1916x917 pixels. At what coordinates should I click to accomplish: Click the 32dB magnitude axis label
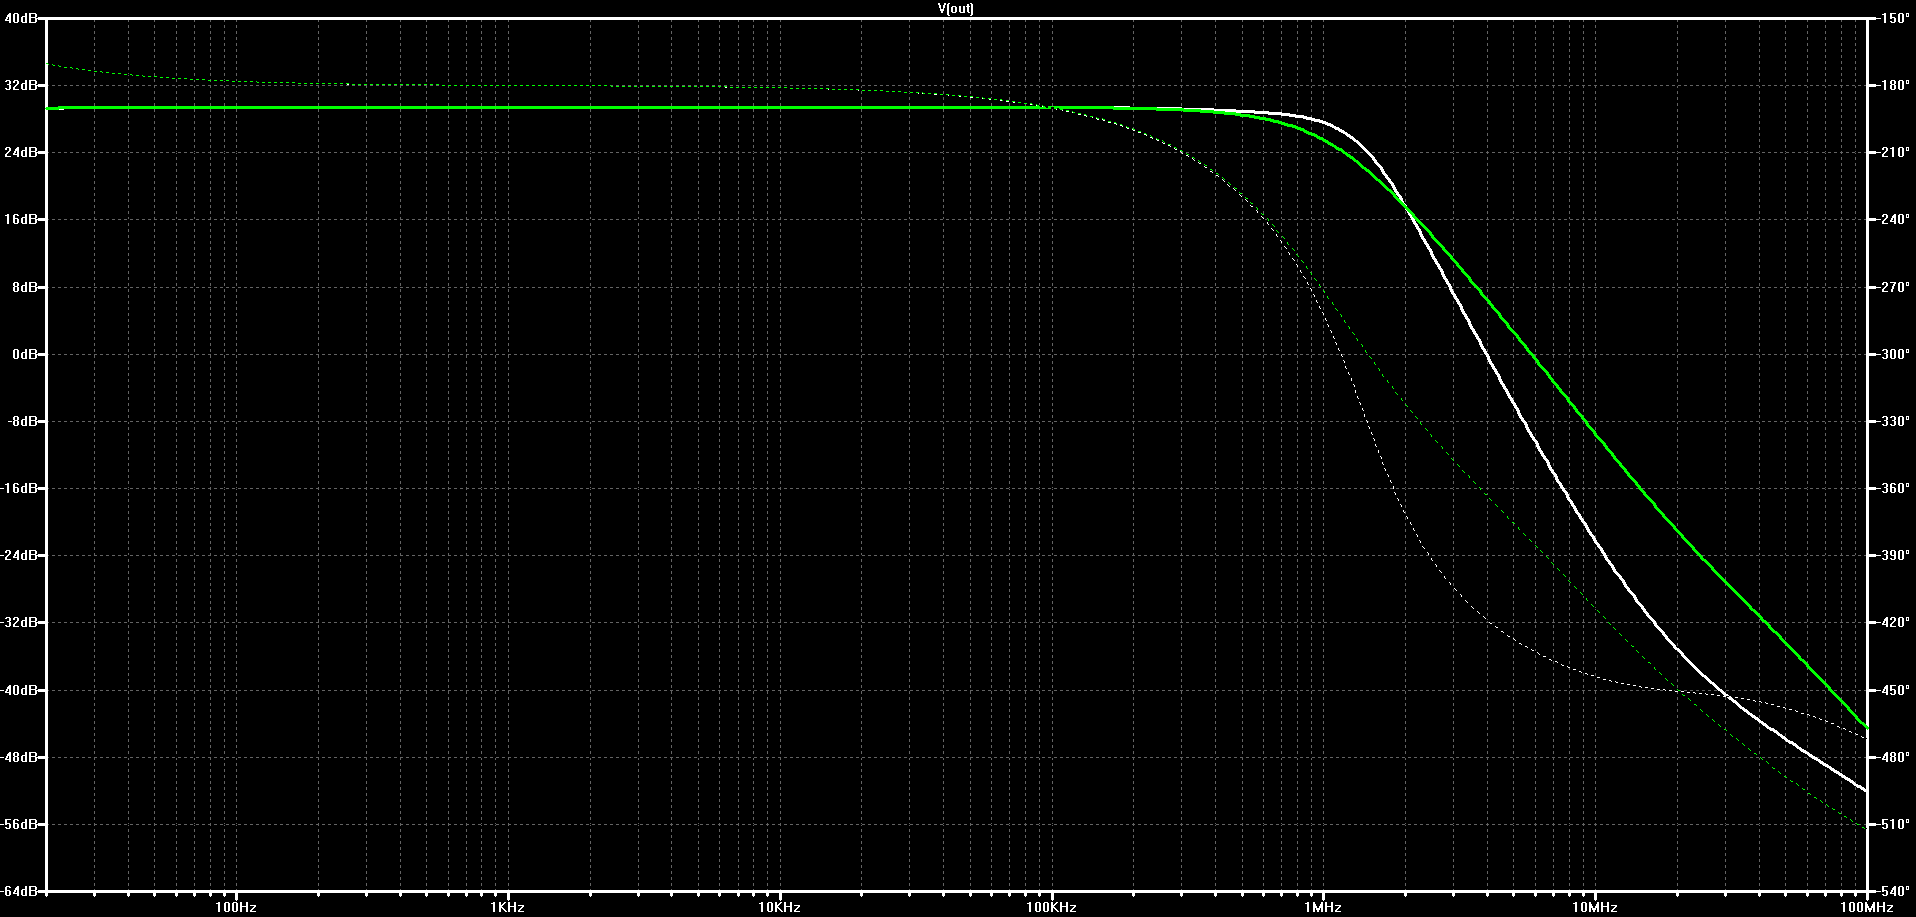[x=21, y=85]
